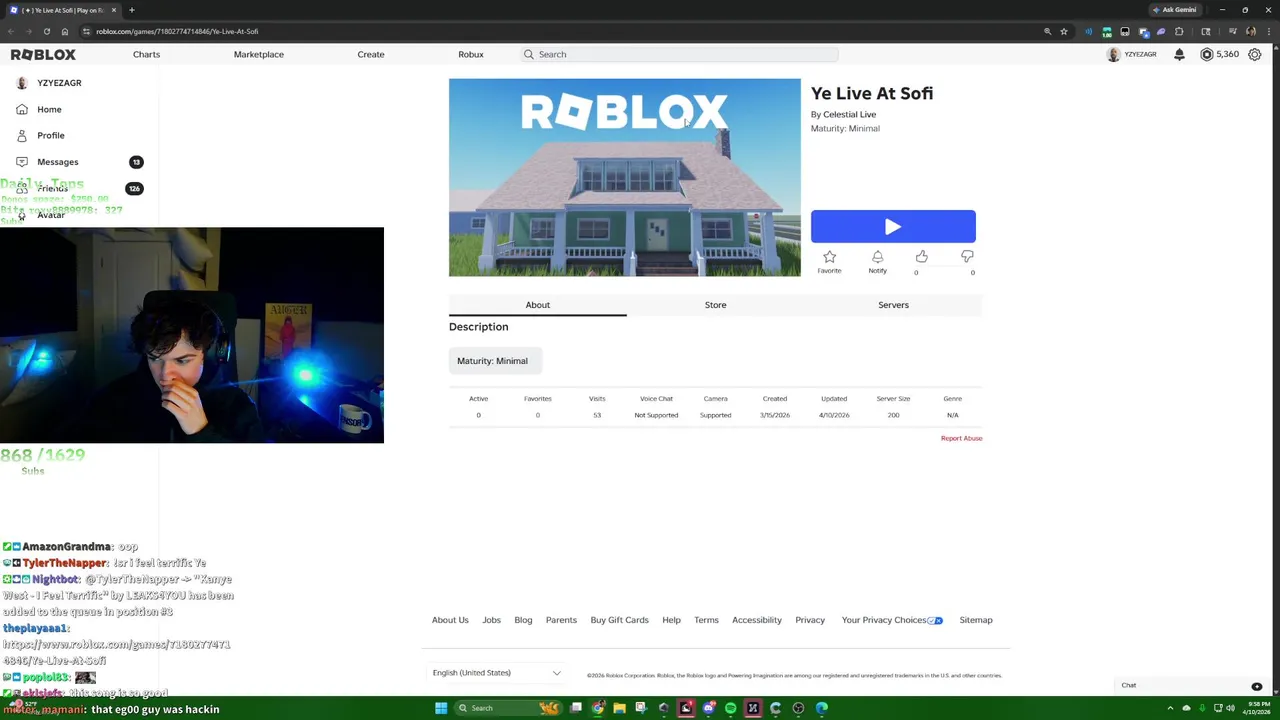This screenshot has width=1280, height=720.
Task: Start the game with the blue play button
Action: 893,226
